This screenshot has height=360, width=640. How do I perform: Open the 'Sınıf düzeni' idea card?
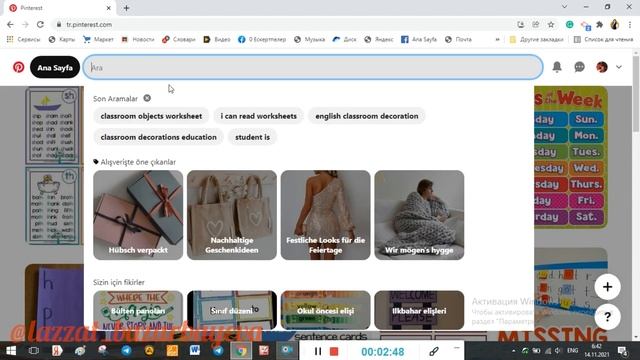pyautogui.click(x=232, y=310)
